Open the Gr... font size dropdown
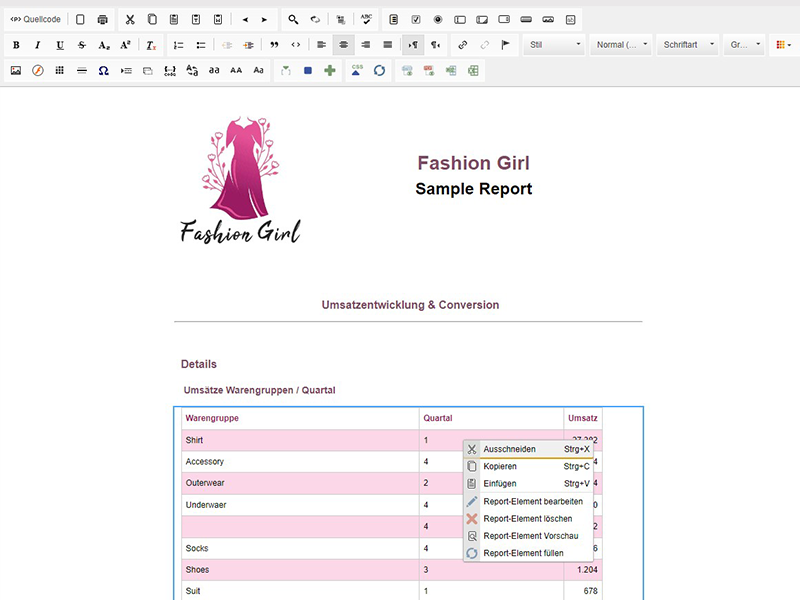This screenshot has width=800, height=600. [x=744, y=45]
